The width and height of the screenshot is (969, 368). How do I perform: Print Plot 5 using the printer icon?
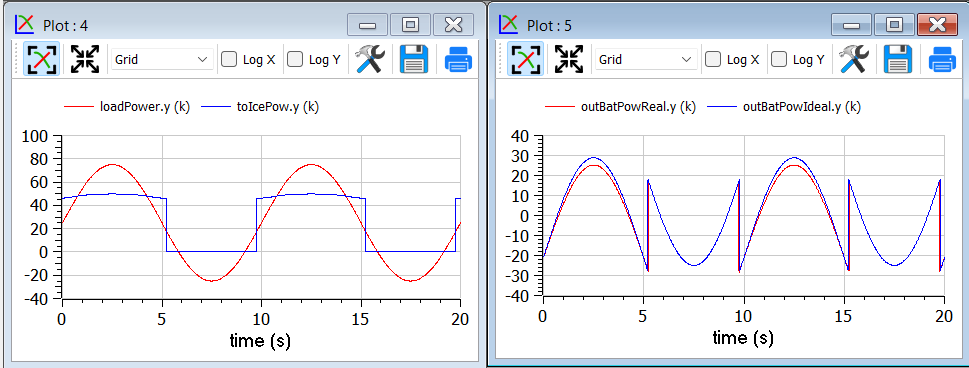[x=942, y=59]
